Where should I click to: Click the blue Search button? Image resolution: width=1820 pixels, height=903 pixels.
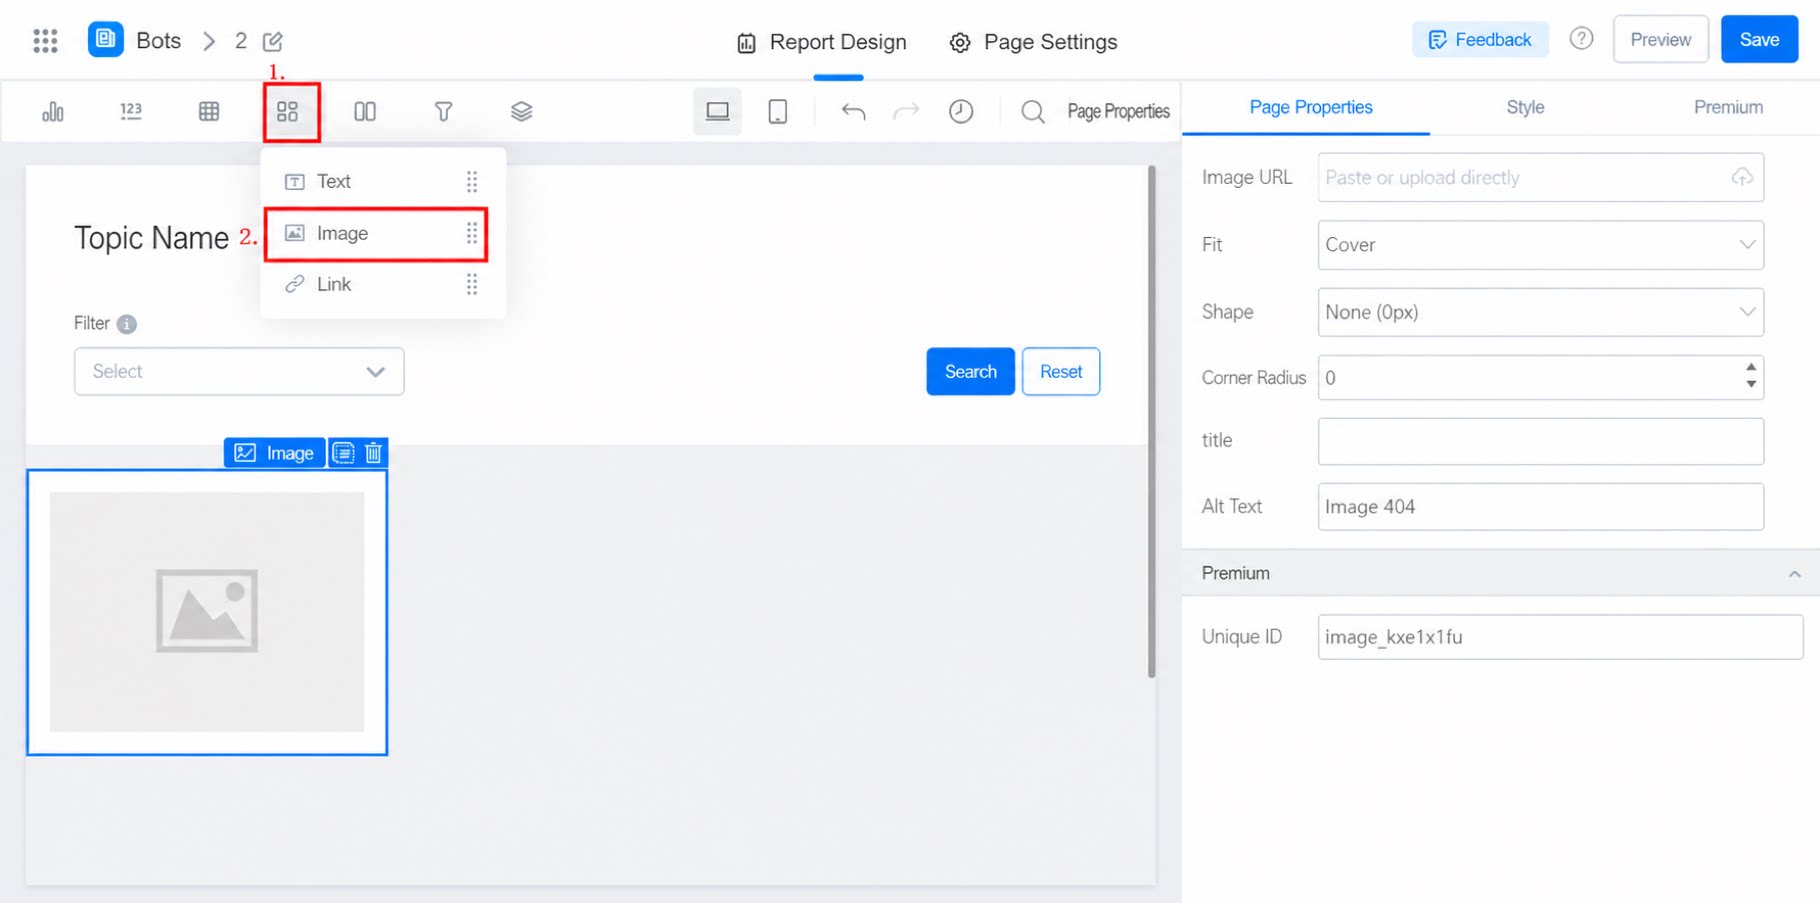pos(970,372)
